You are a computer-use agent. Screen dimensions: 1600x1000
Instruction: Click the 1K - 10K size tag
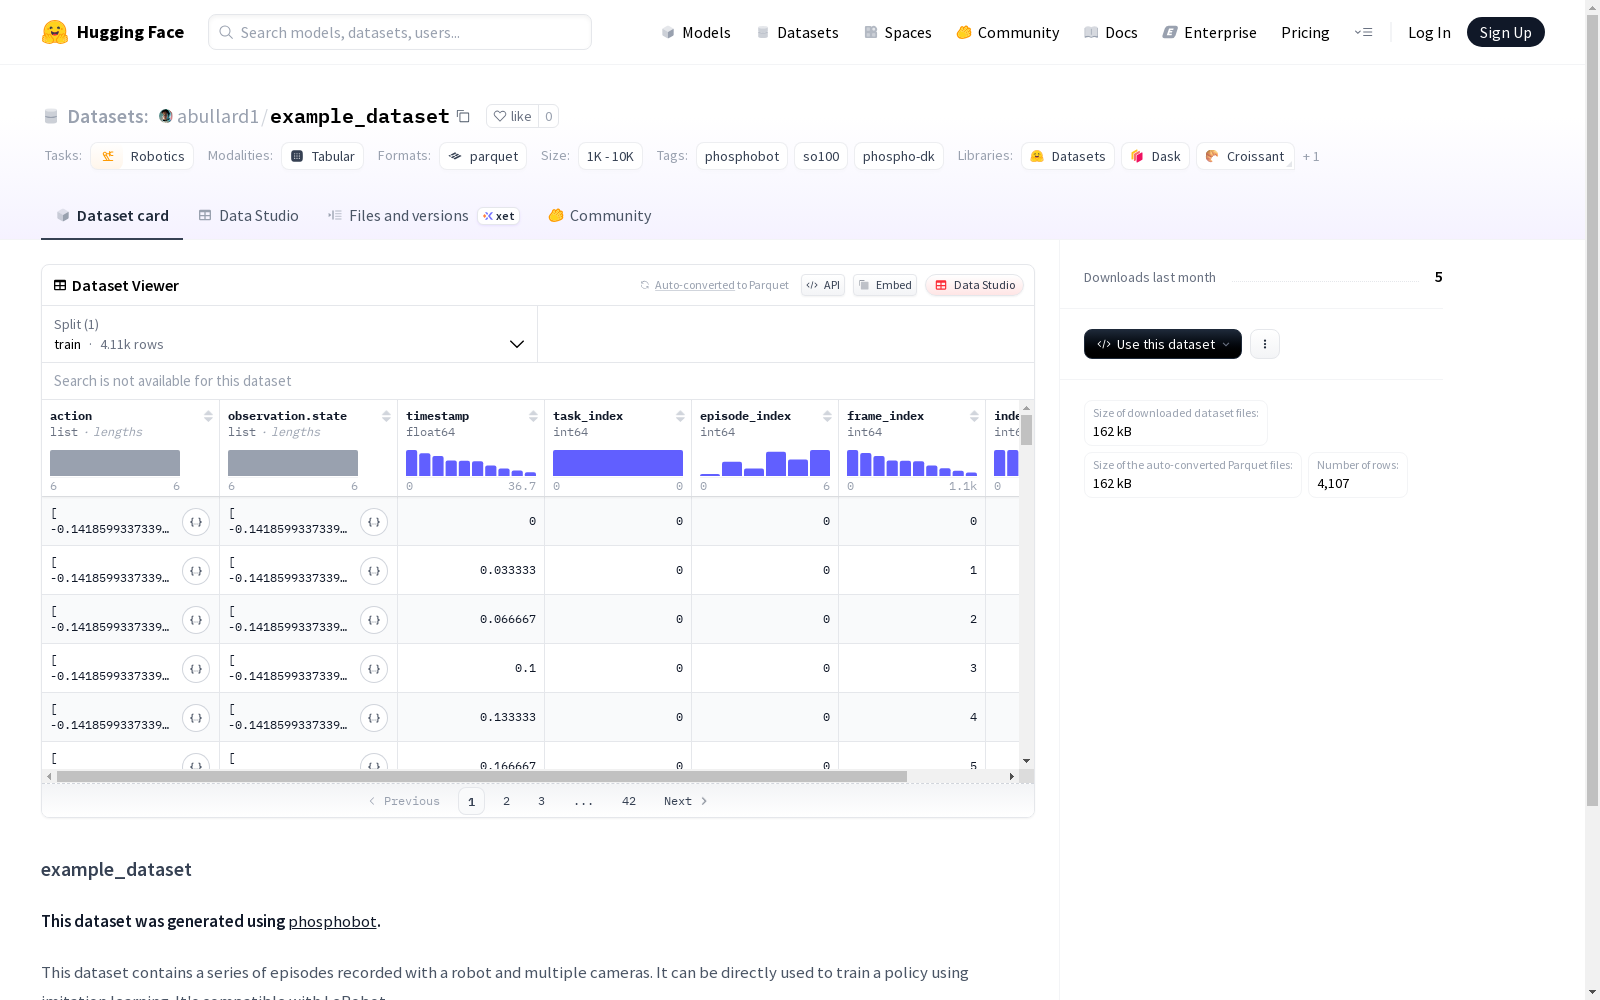tap(610, 156)
